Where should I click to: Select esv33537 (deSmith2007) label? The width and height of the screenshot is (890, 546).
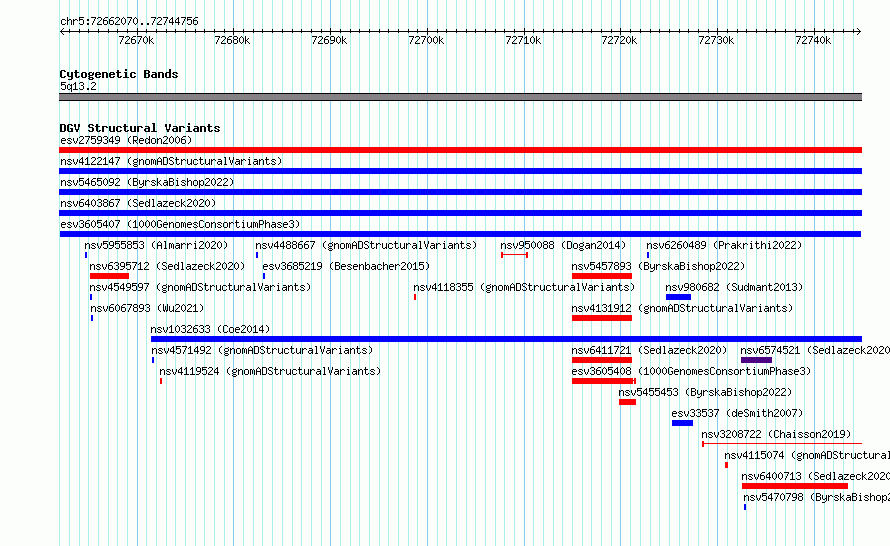[x=737, y=413]
